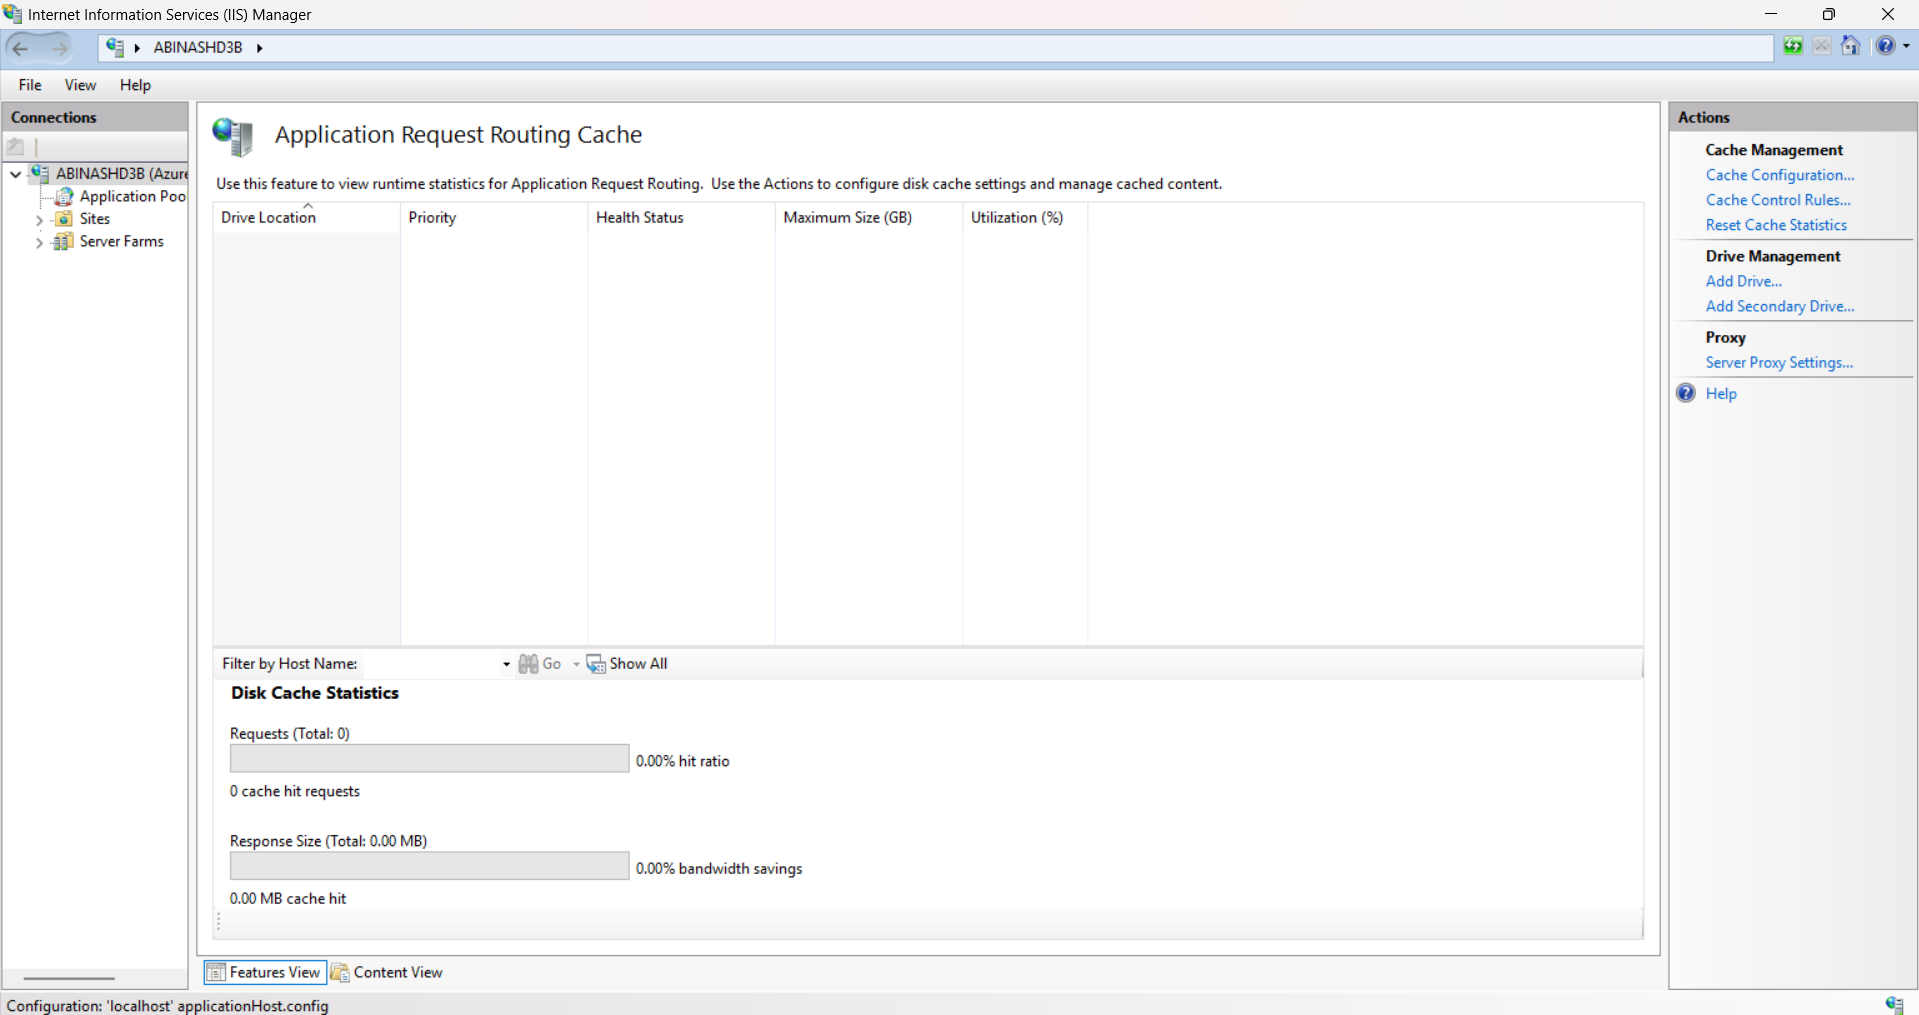
Task: Expand the Sites tree node
Action: [39, 219]
